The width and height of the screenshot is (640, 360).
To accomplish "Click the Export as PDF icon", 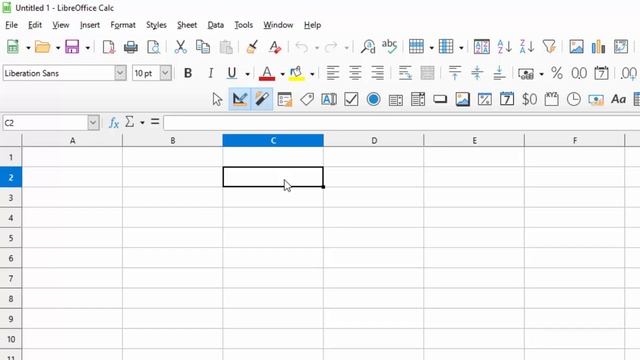I will 109,47.
